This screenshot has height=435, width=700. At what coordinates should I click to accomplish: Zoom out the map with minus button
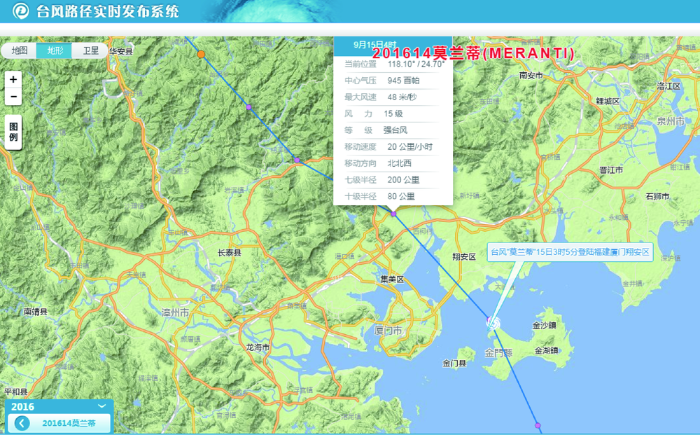13,97
